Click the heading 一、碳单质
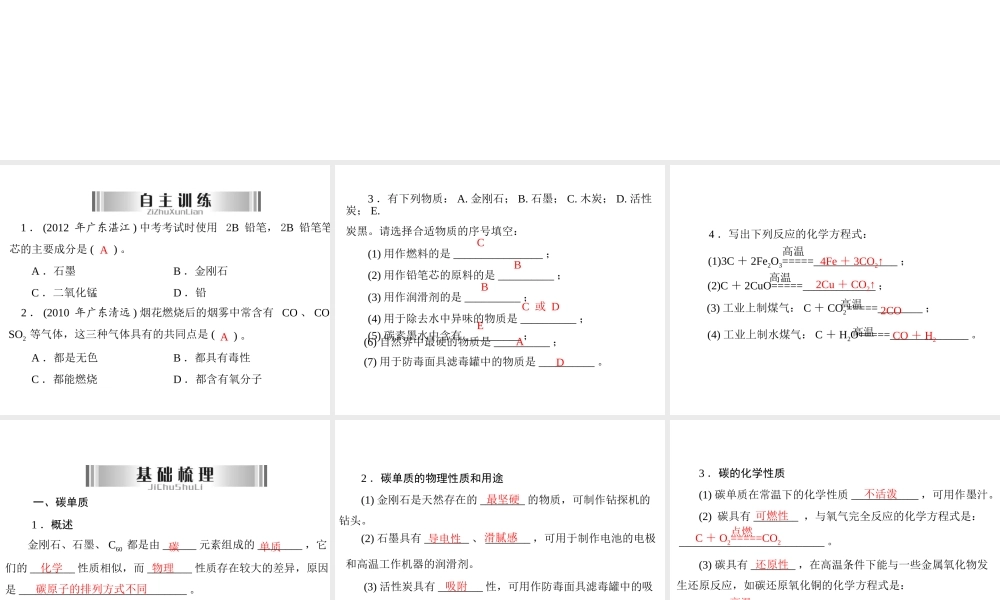This screenshot has width=1000, height=600. (x=61, y=502)
